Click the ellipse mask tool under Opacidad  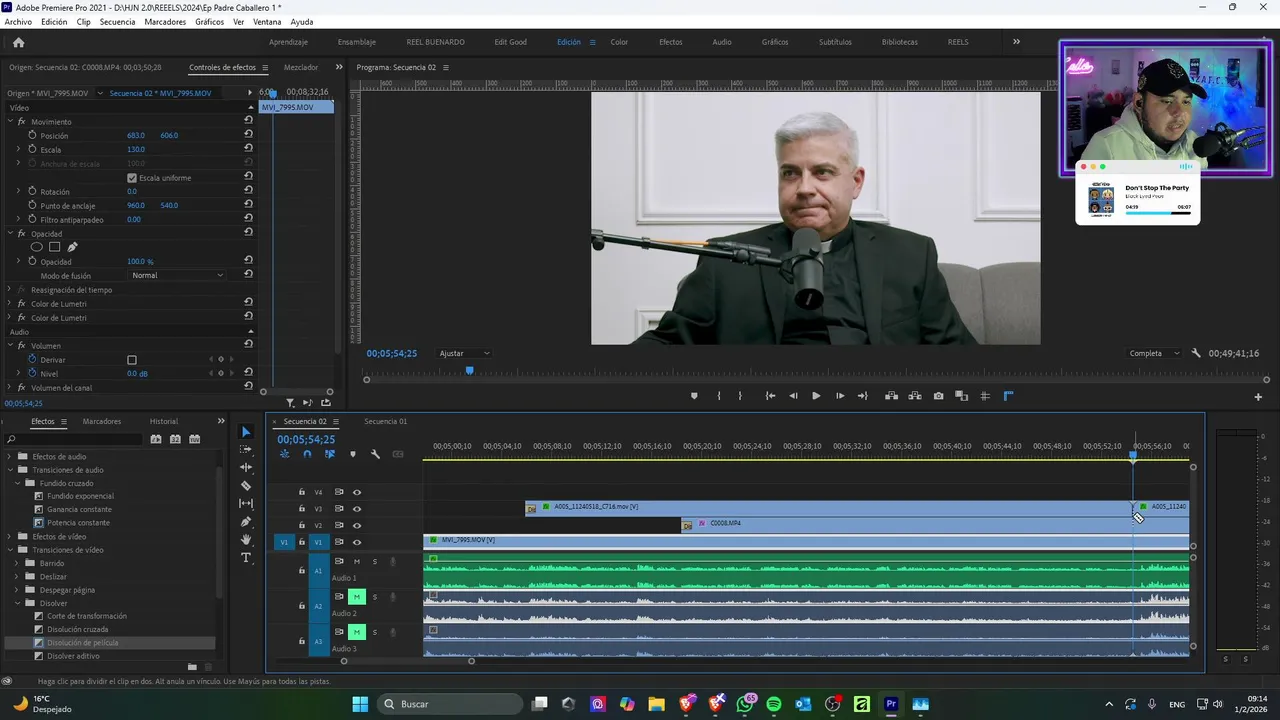click(37, 247)
